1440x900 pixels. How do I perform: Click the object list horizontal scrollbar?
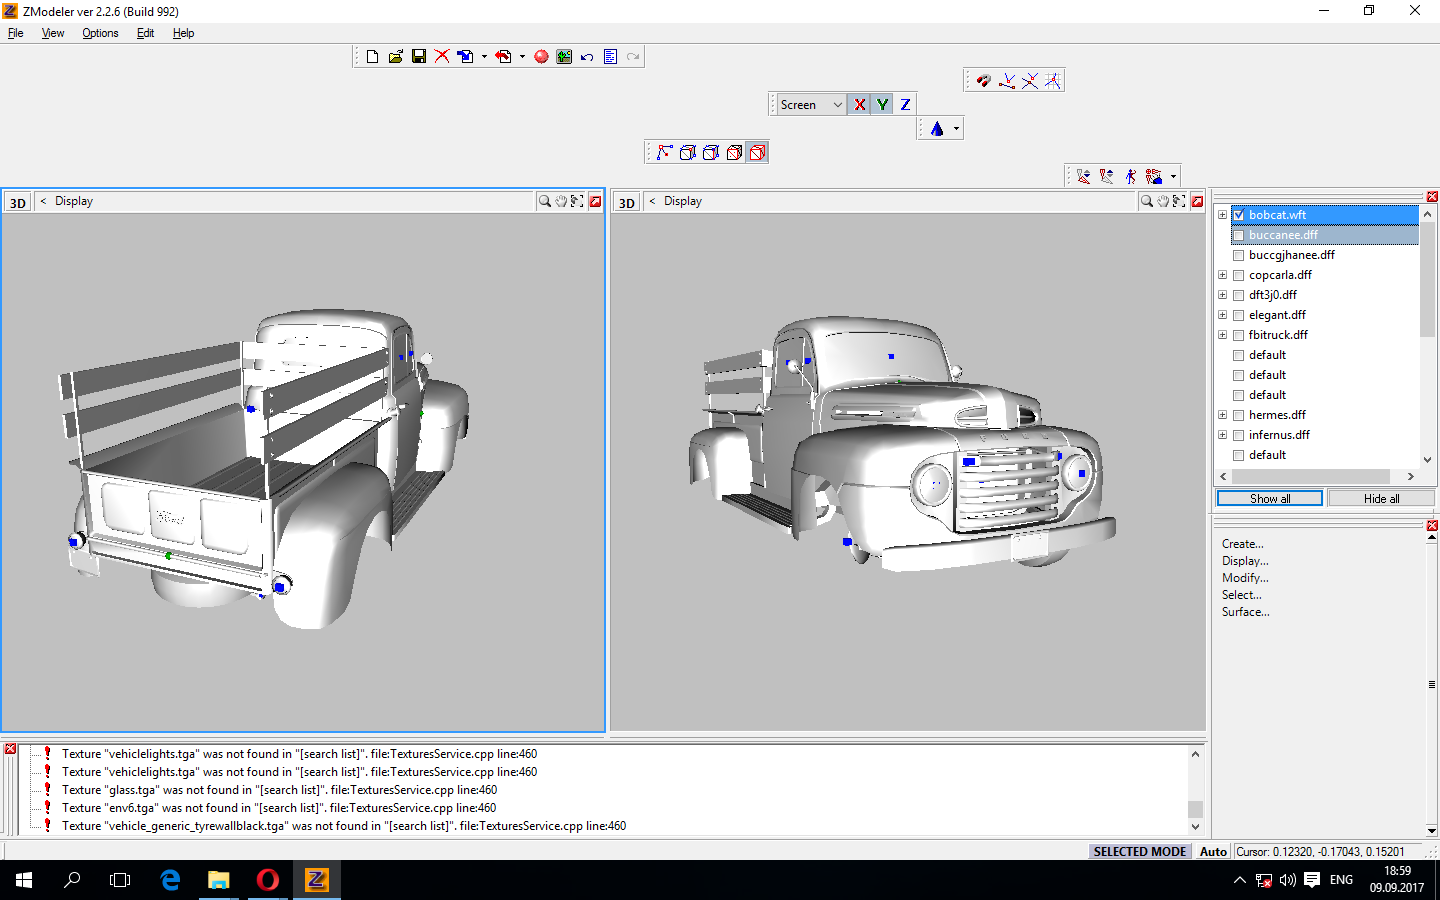pos(1310,477)
